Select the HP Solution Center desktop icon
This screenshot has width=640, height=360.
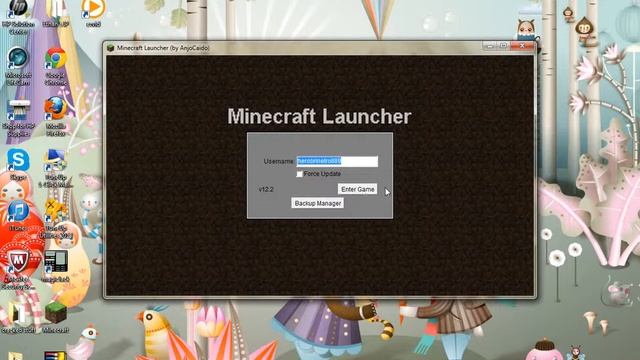[18, 17]
